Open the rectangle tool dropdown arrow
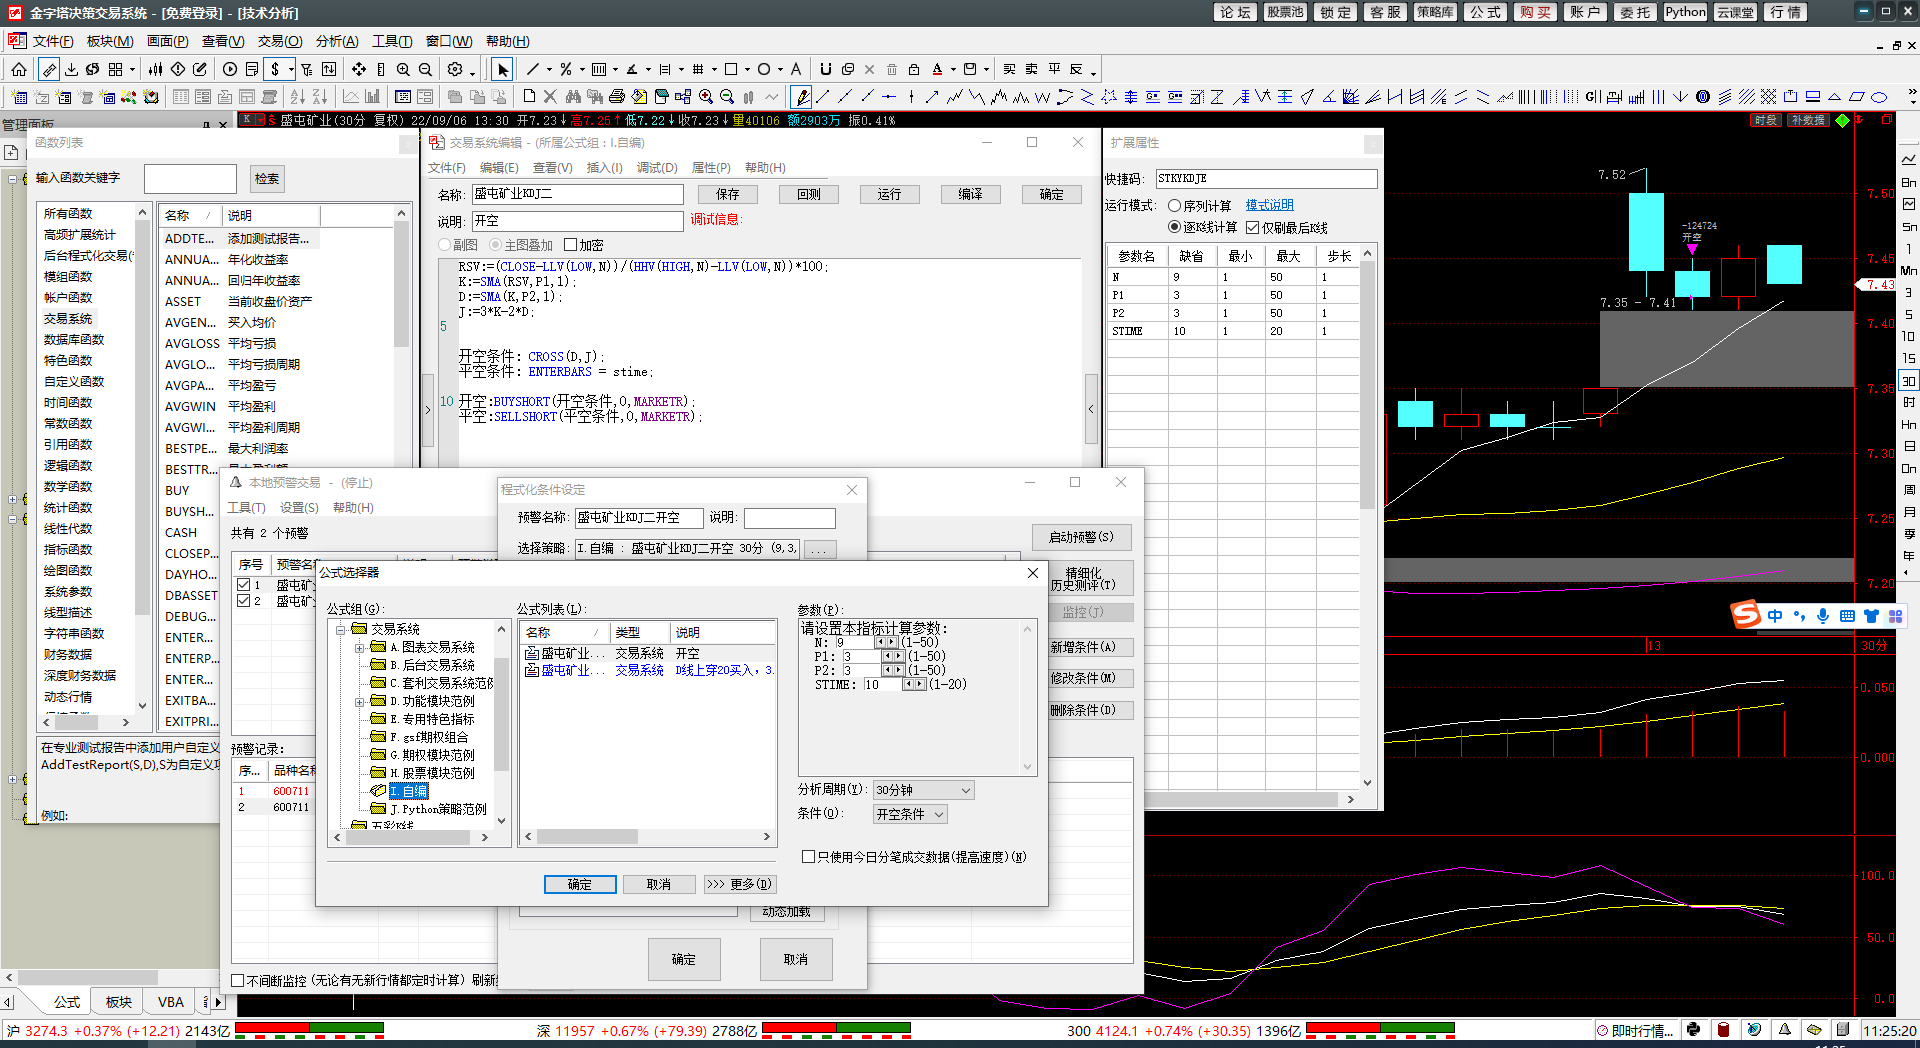This screenshot has width=1920, height=1048. (x=747, y=69)
